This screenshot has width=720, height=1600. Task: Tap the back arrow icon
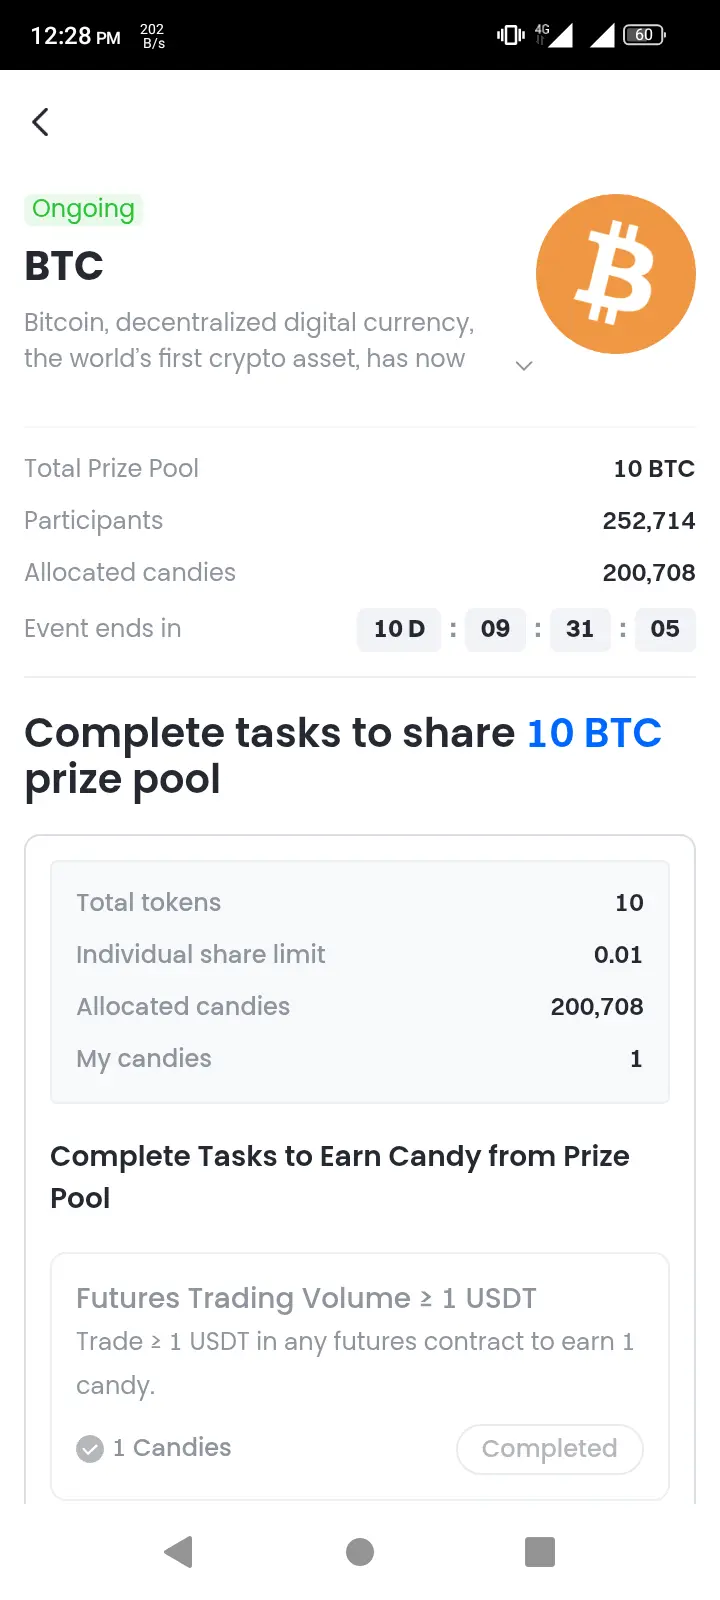tap(40, 122)
